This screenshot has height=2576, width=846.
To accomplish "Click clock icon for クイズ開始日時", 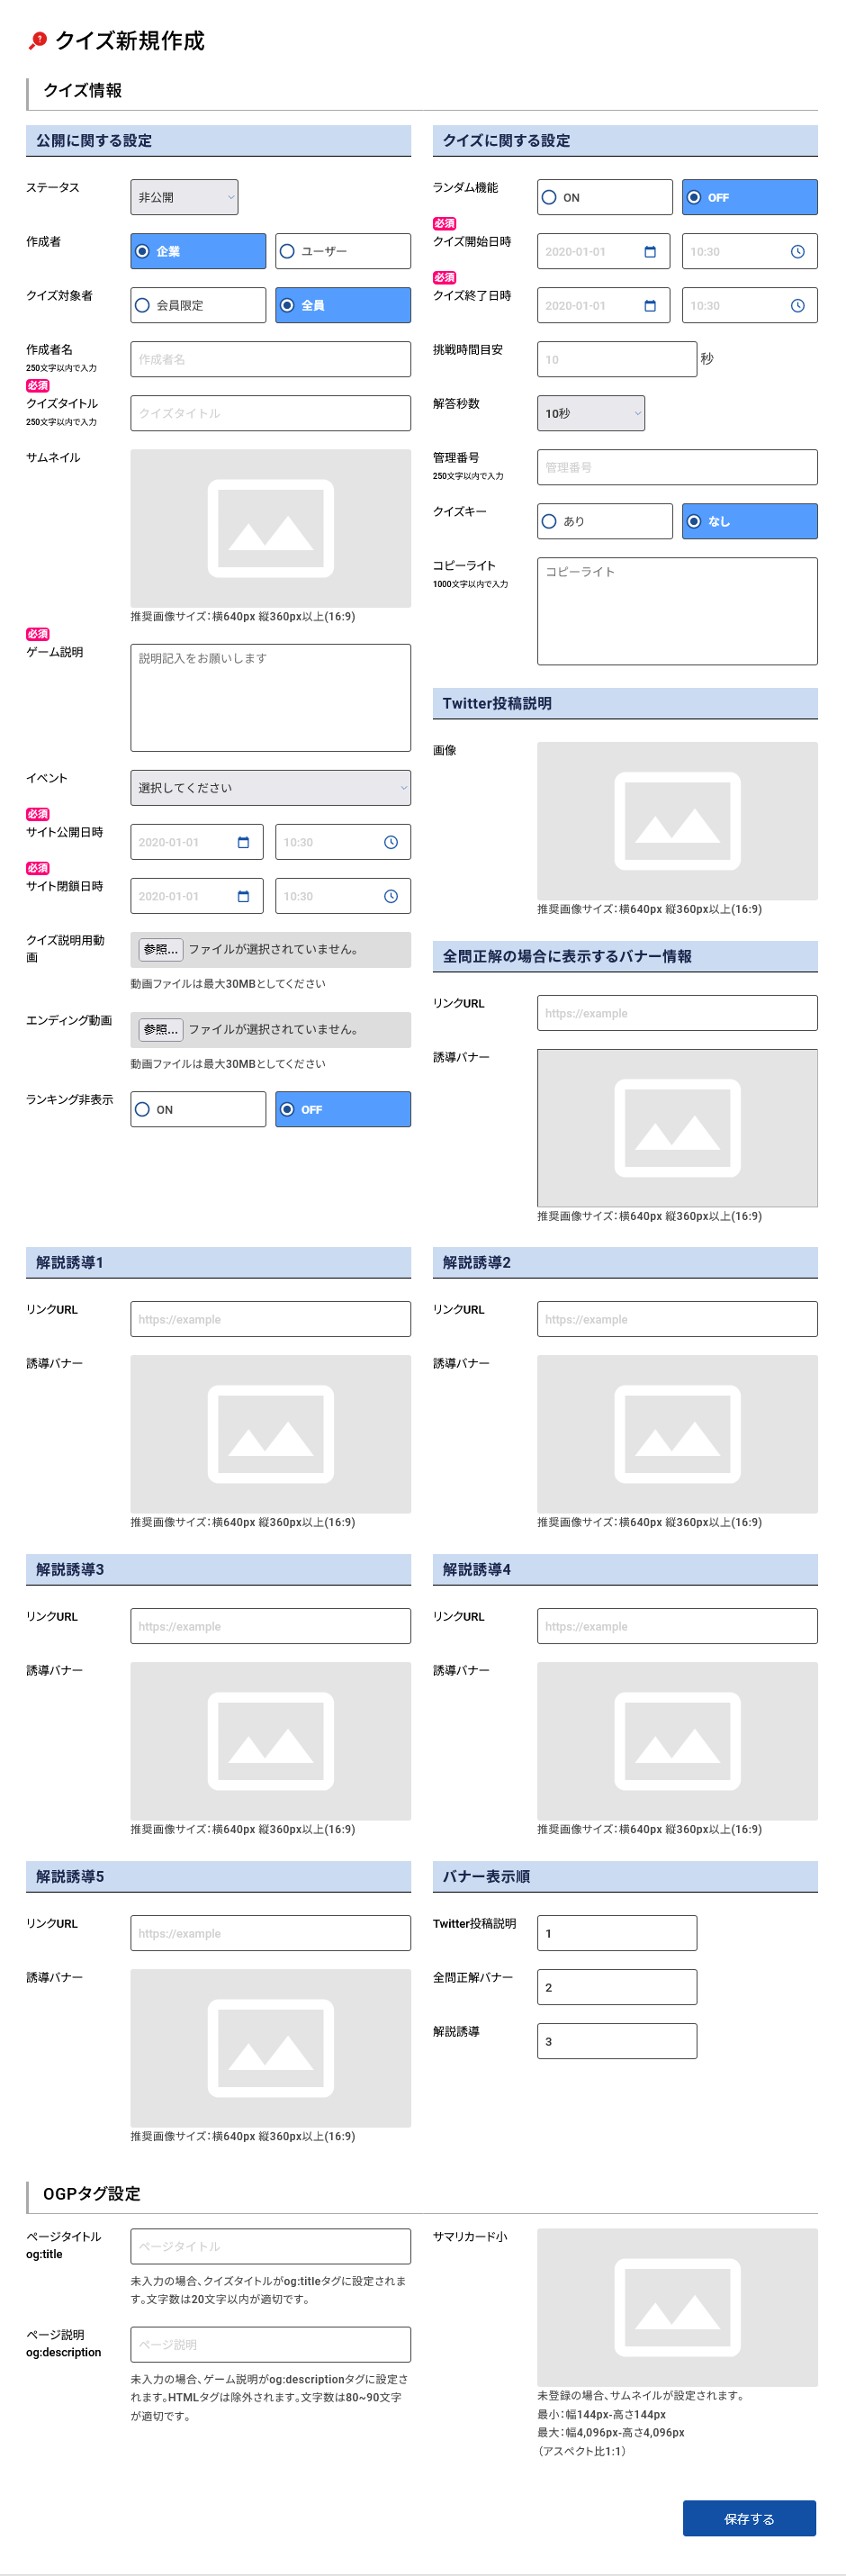I will point(797,252).
